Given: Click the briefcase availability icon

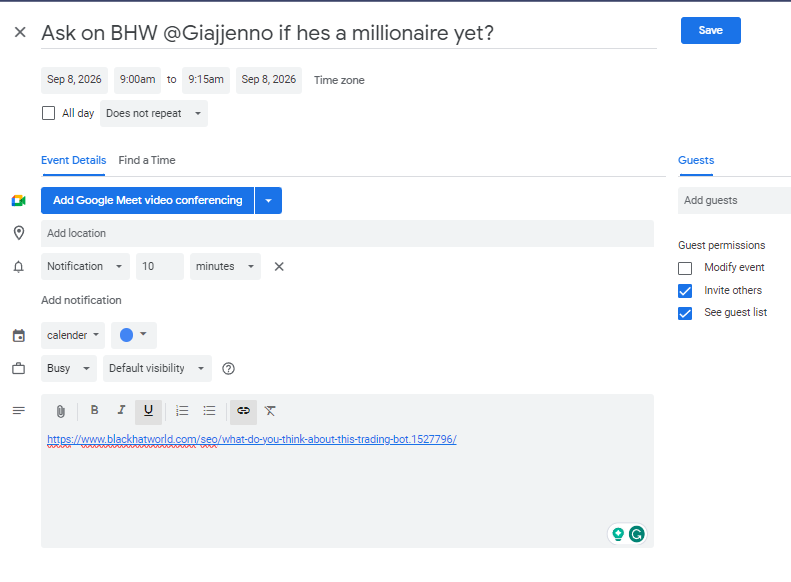Looking at the screenshot, I should click(x=19, y=369).
